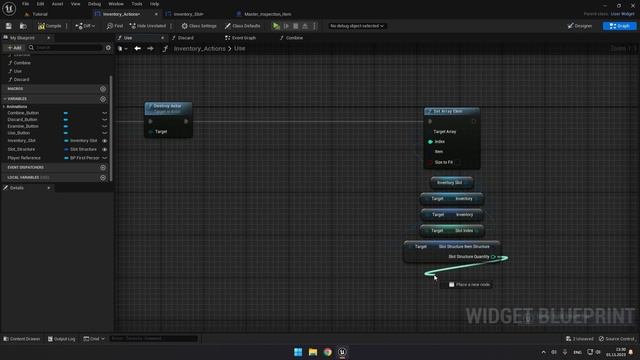Toggle Inventory_Slot variable eye icon
Screen dimensions: 640x360
(x=104, y=141)
